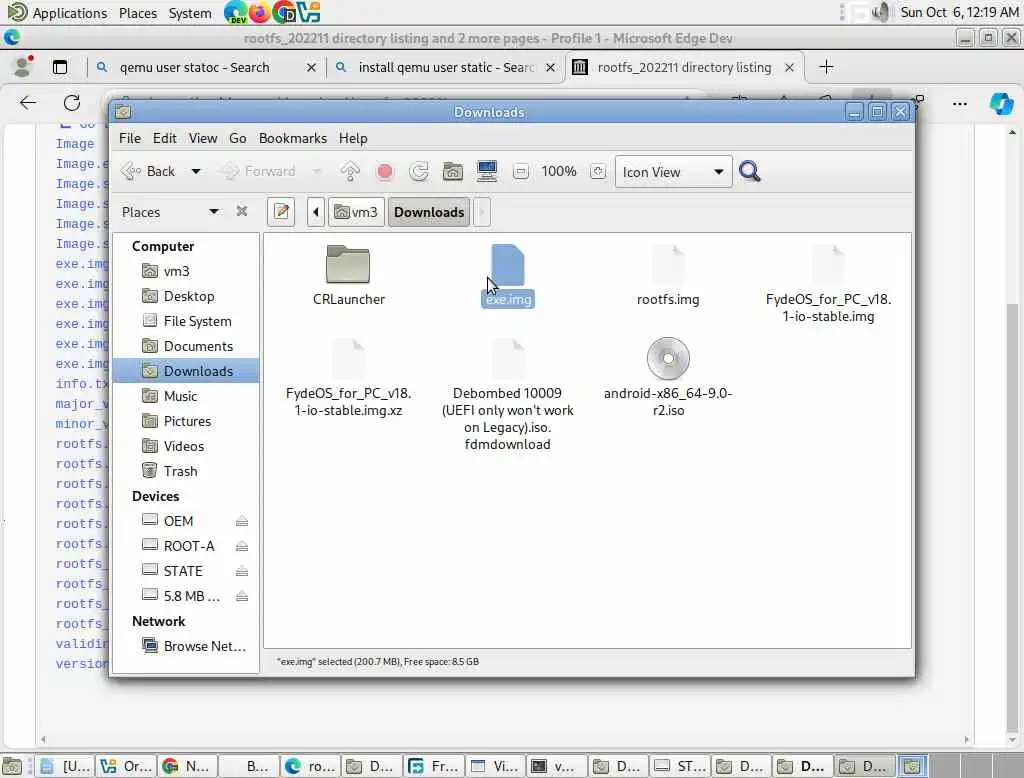Open the Bookmarks menu

[293, 138]
